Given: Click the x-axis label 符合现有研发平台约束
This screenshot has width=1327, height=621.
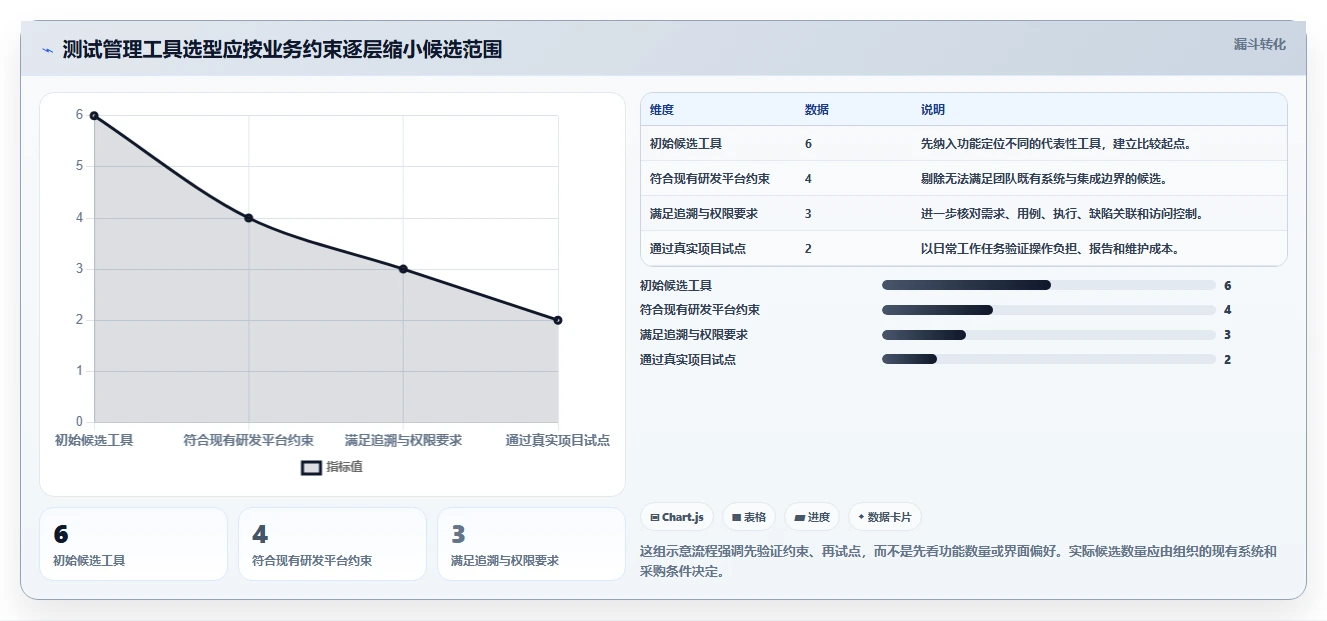Looking at the screenshot, I should click(249, 440).
